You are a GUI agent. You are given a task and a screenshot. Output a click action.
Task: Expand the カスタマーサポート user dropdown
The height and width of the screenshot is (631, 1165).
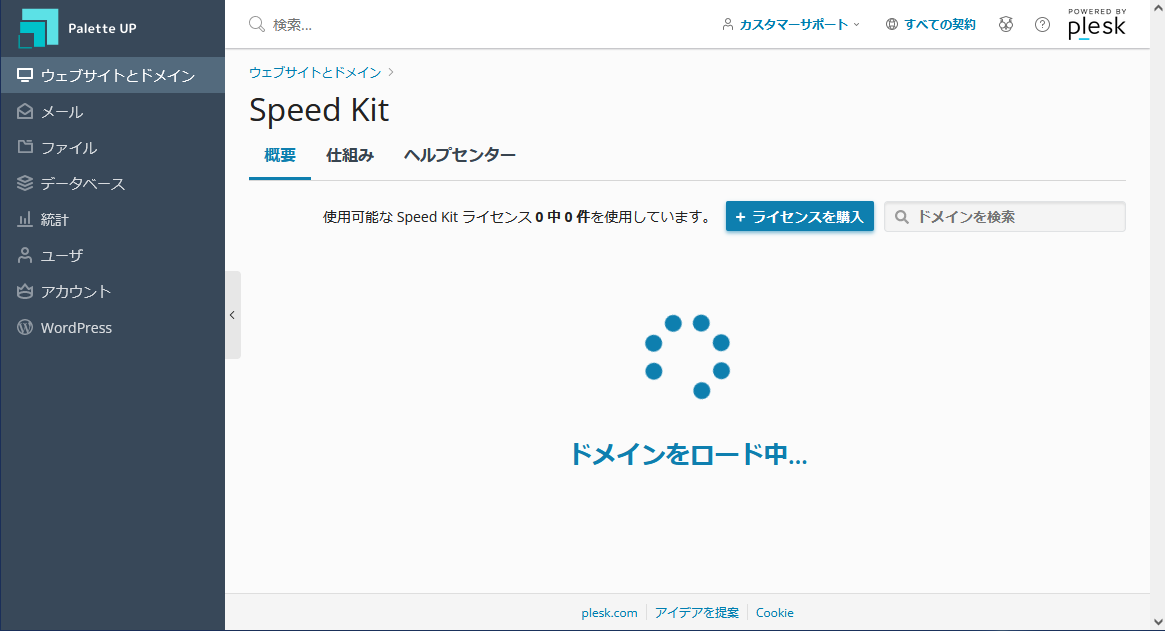coord(791,25)
